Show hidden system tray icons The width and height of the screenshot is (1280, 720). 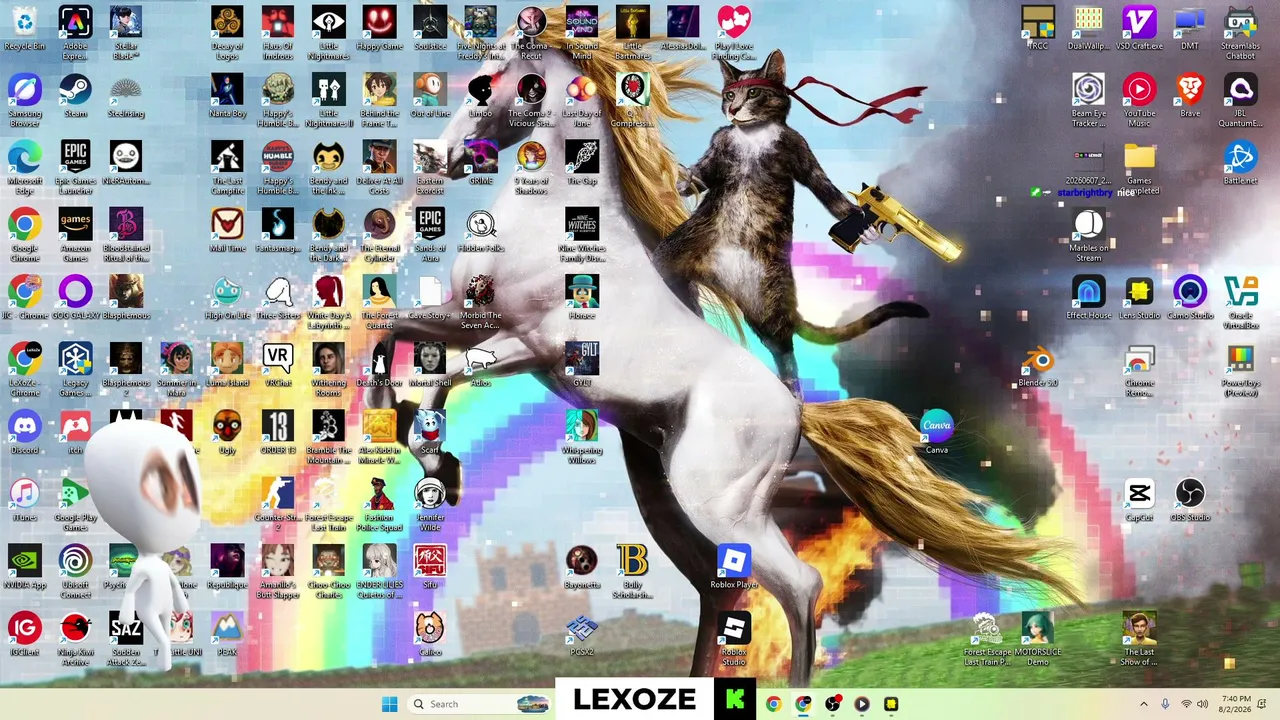(1144, 704)
